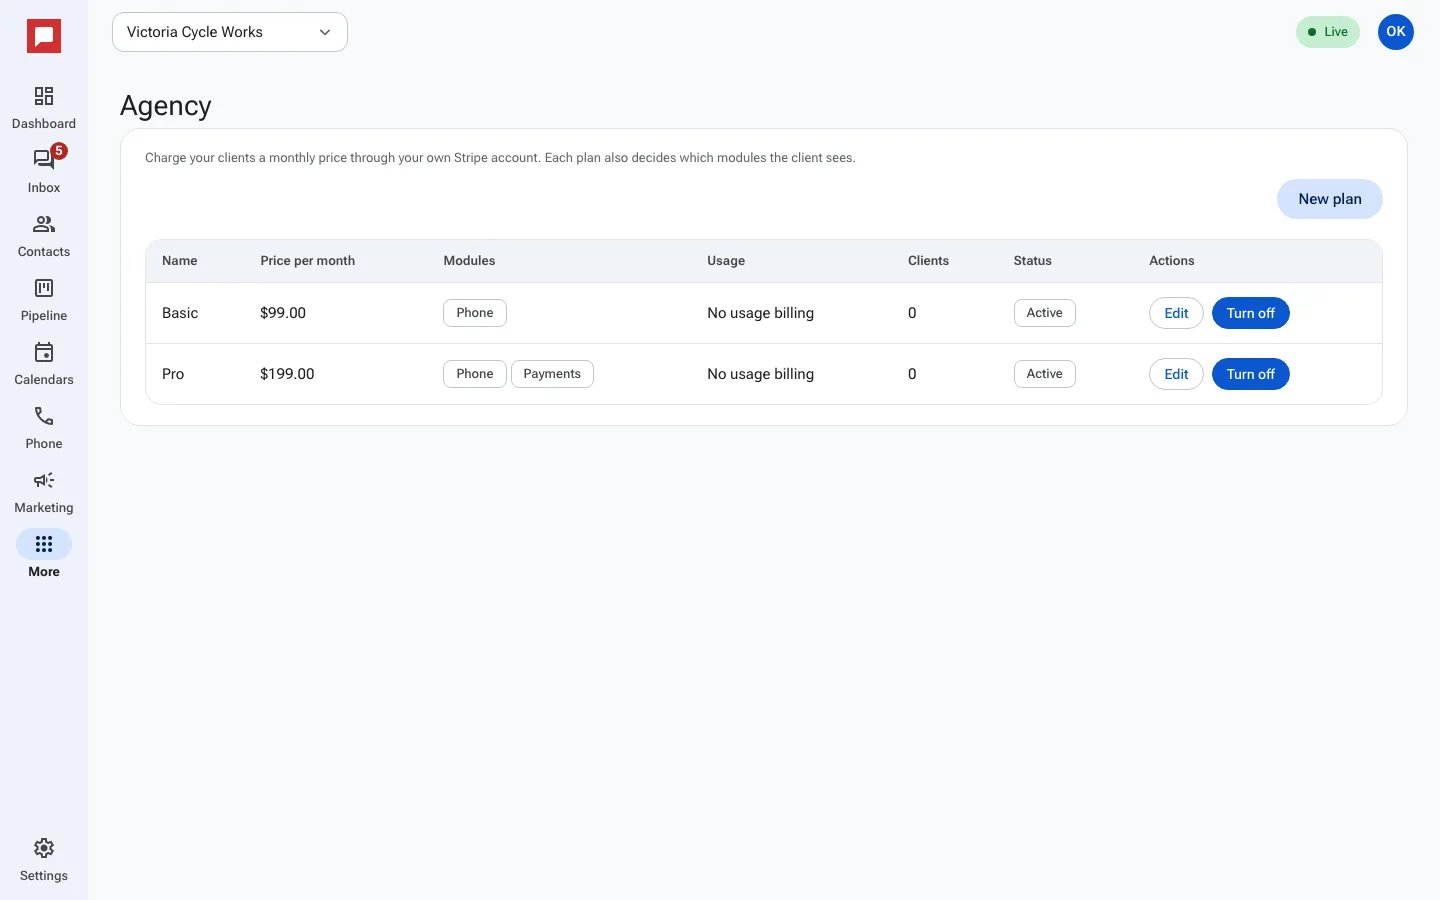
Task: Click the Stripe account description text
Action: click(x=500, y=158)
